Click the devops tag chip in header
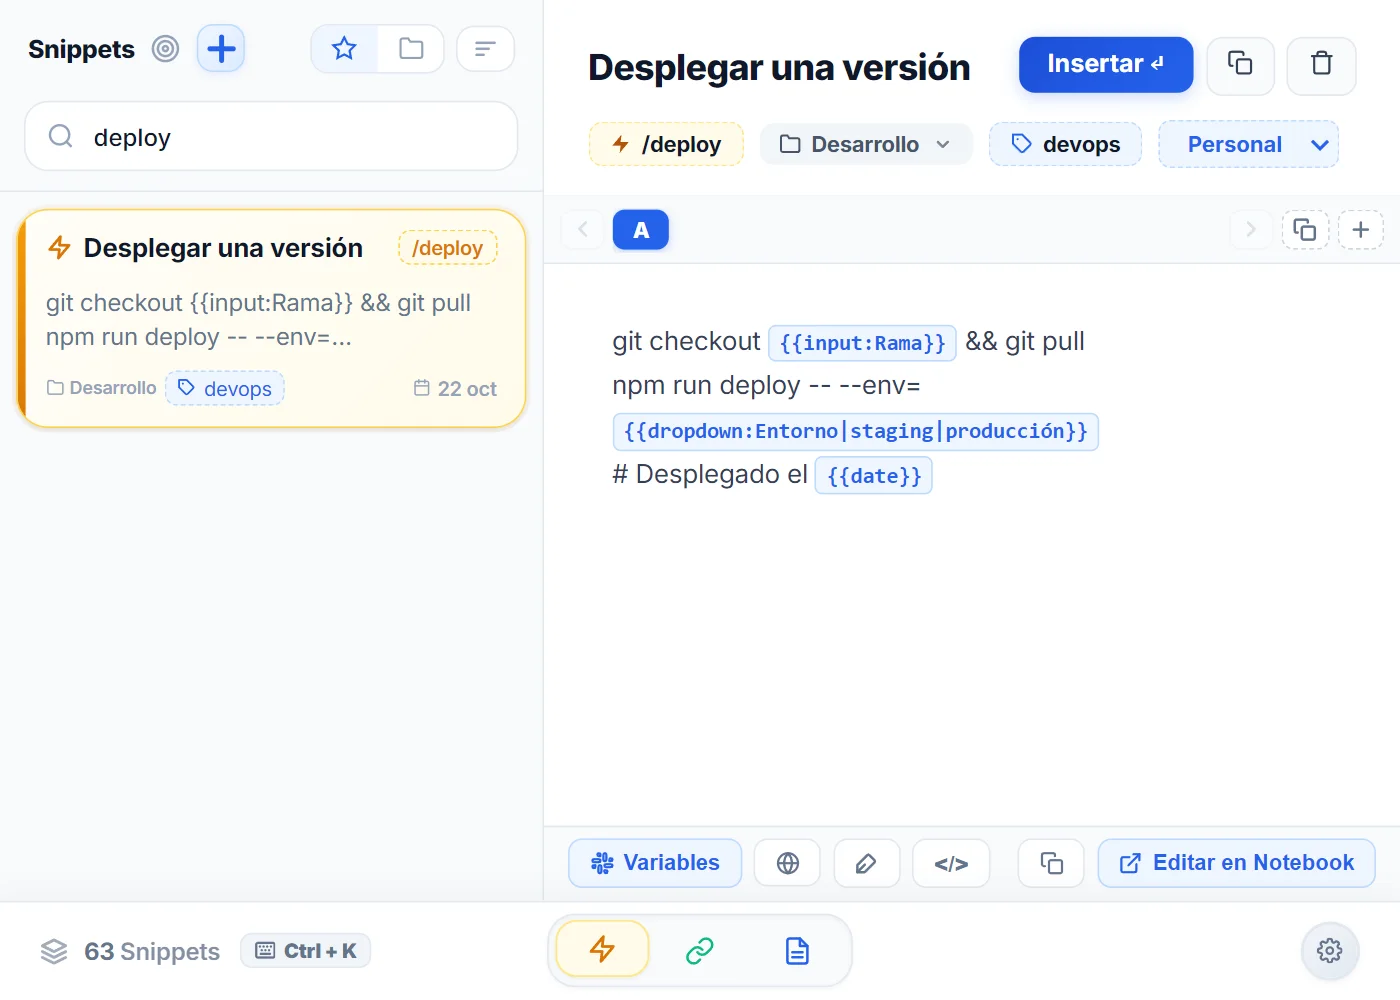Viewport: 1400px width, 1000px height. pos(1065,144)
